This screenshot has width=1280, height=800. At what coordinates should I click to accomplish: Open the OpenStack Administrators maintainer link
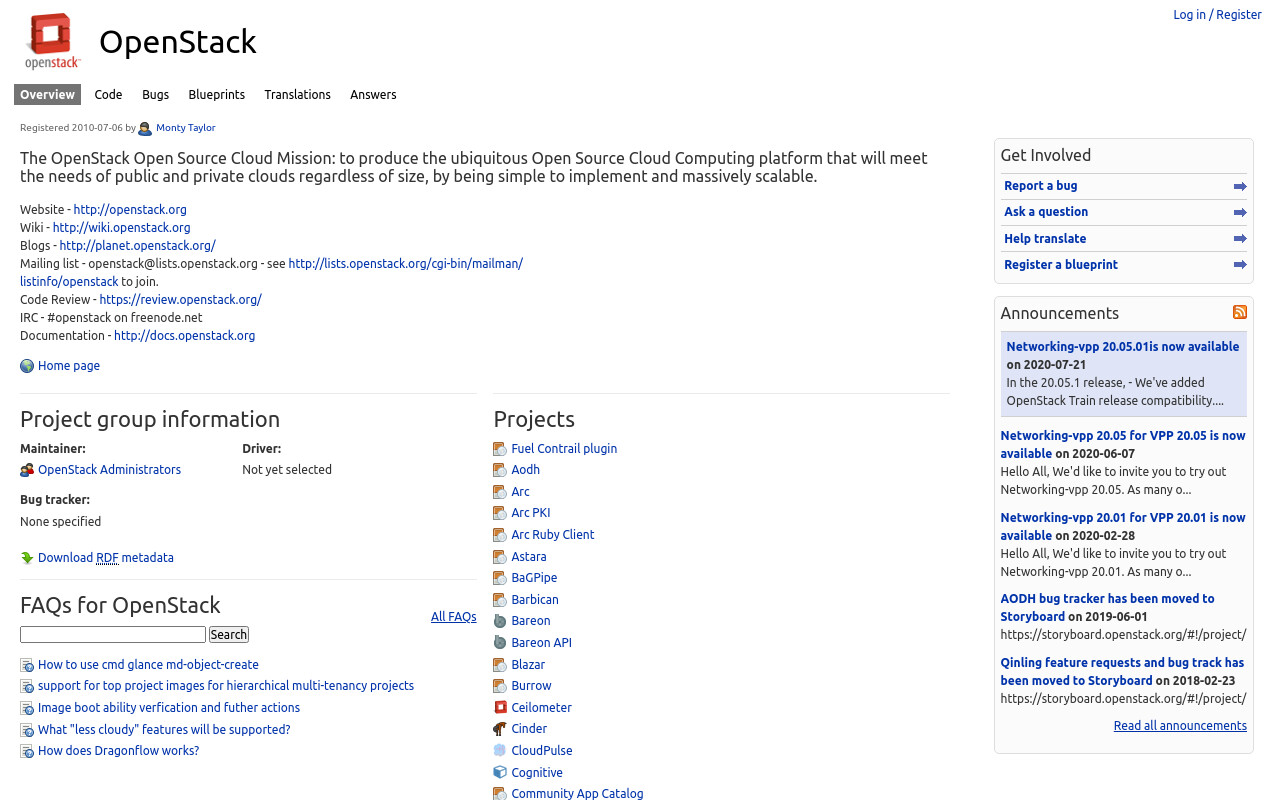click(x=109, y=470)
